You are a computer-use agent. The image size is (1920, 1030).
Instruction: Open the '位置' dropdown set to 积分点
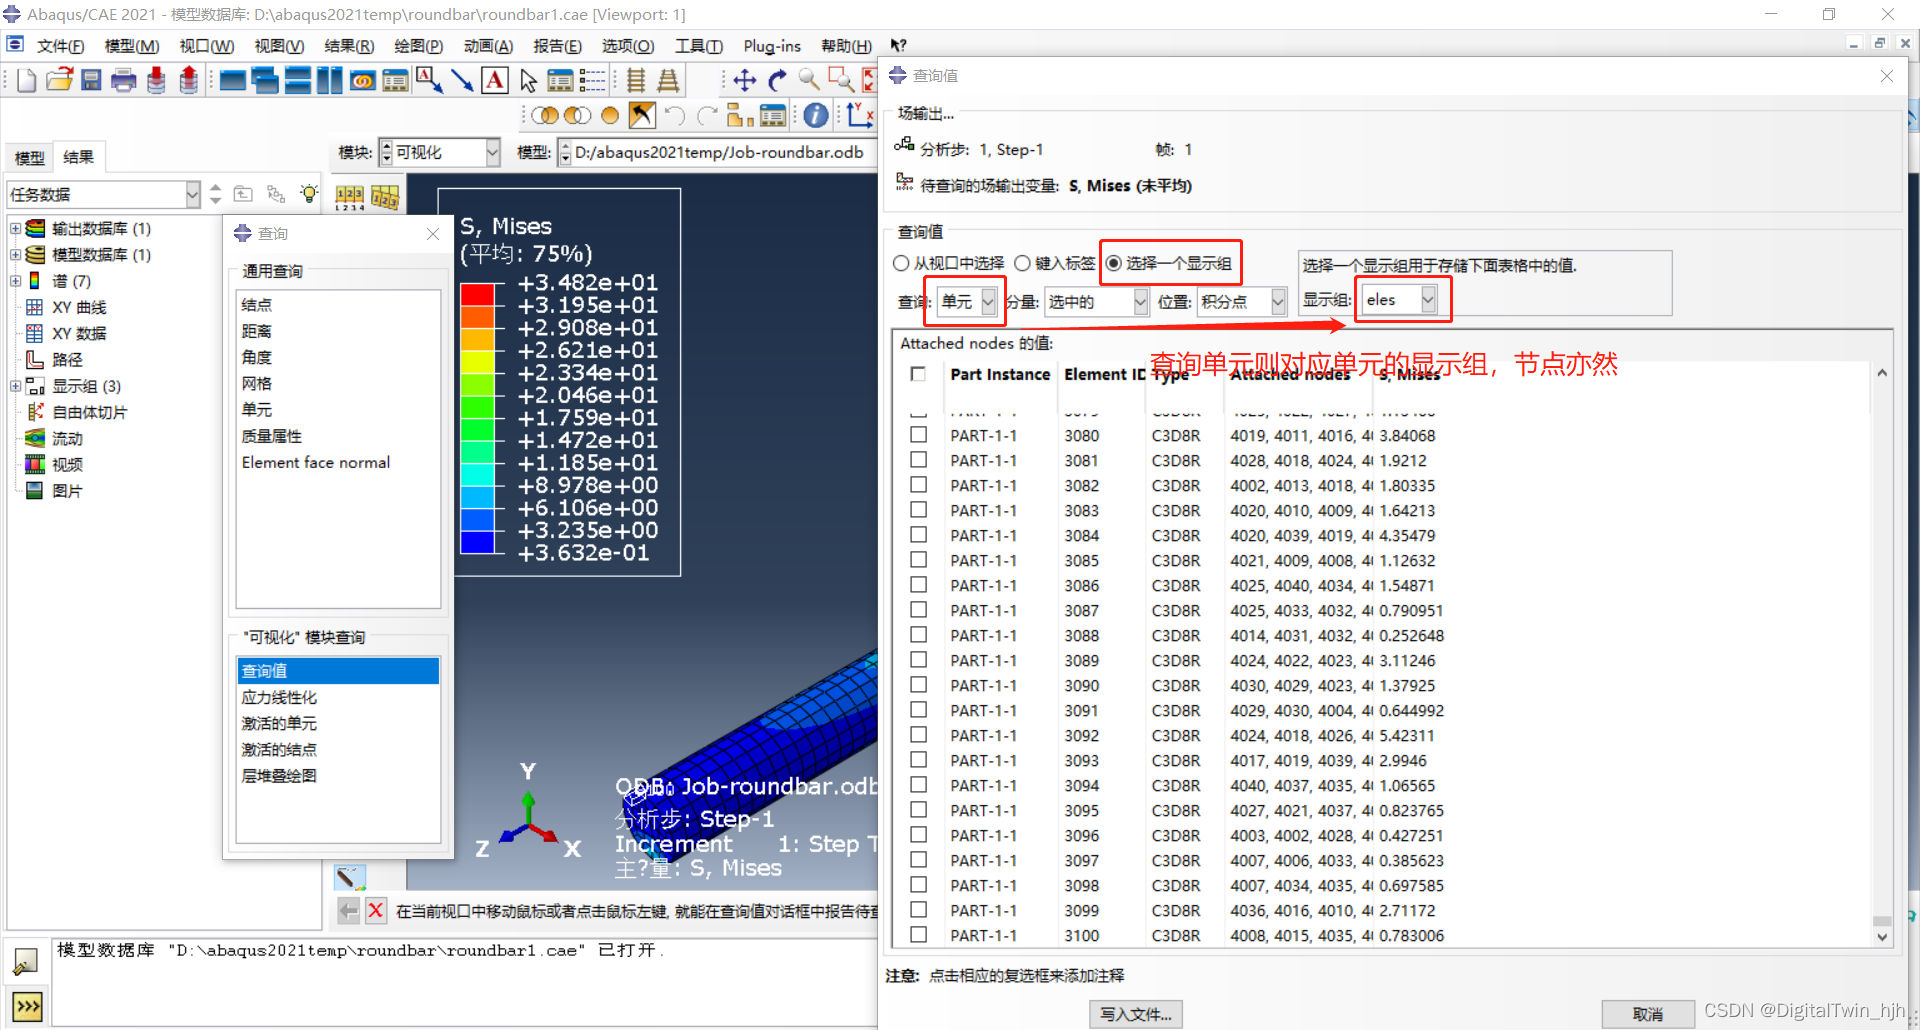[1241, 301]
